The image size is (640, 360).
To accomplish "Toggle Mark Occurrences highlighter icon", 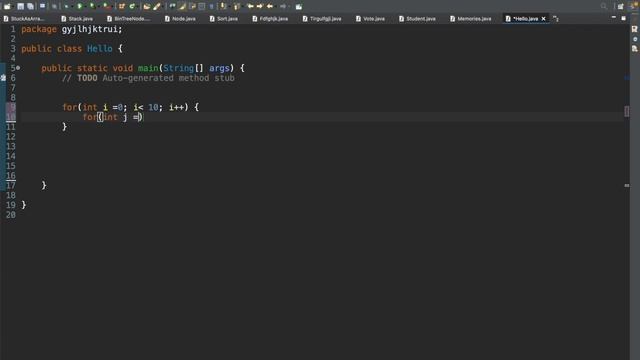I will (x=183, y=6).
